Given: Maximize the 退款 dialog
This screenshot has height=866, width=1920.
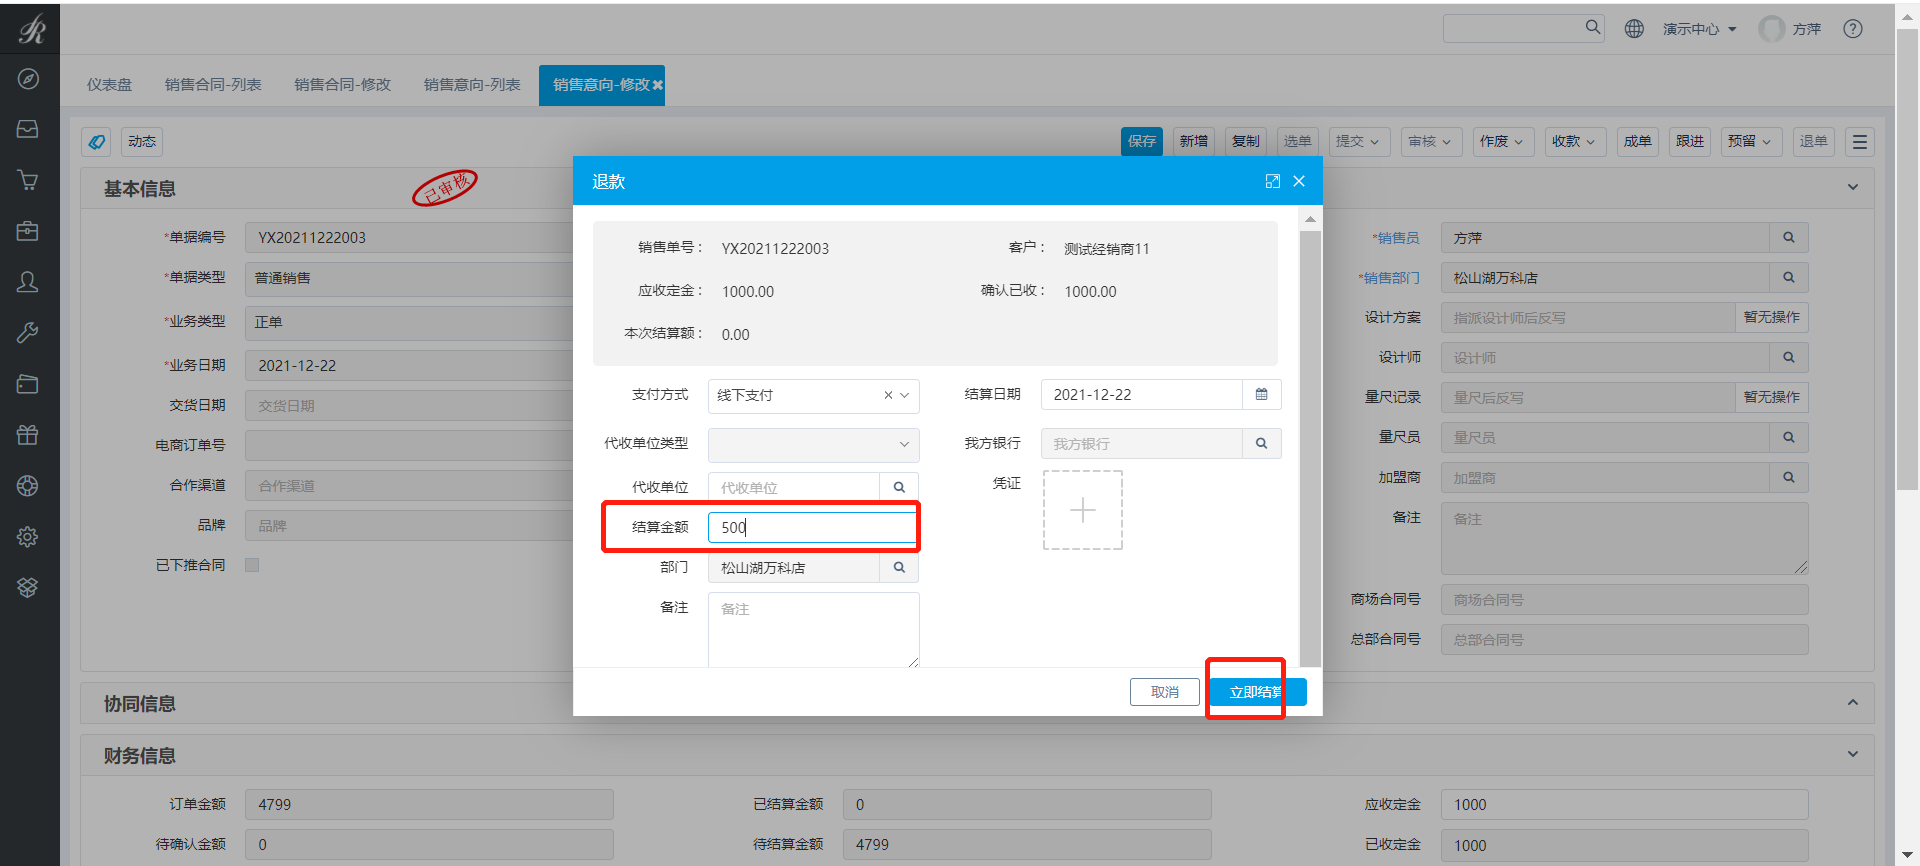Looking at the screenshot, I should click(x=1272, y=181).
